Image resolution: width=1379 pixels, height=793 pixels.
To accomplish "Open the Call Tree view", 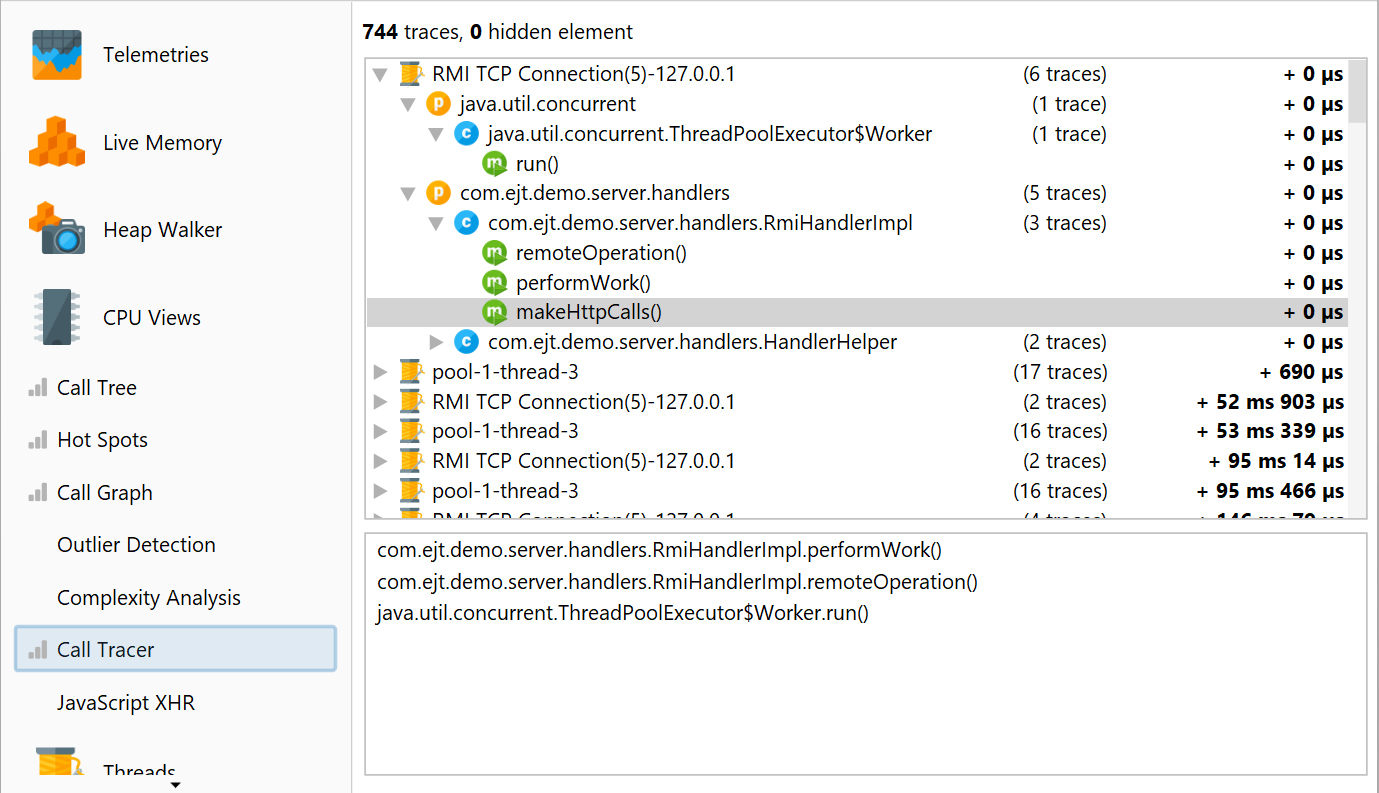I will 97,388.
